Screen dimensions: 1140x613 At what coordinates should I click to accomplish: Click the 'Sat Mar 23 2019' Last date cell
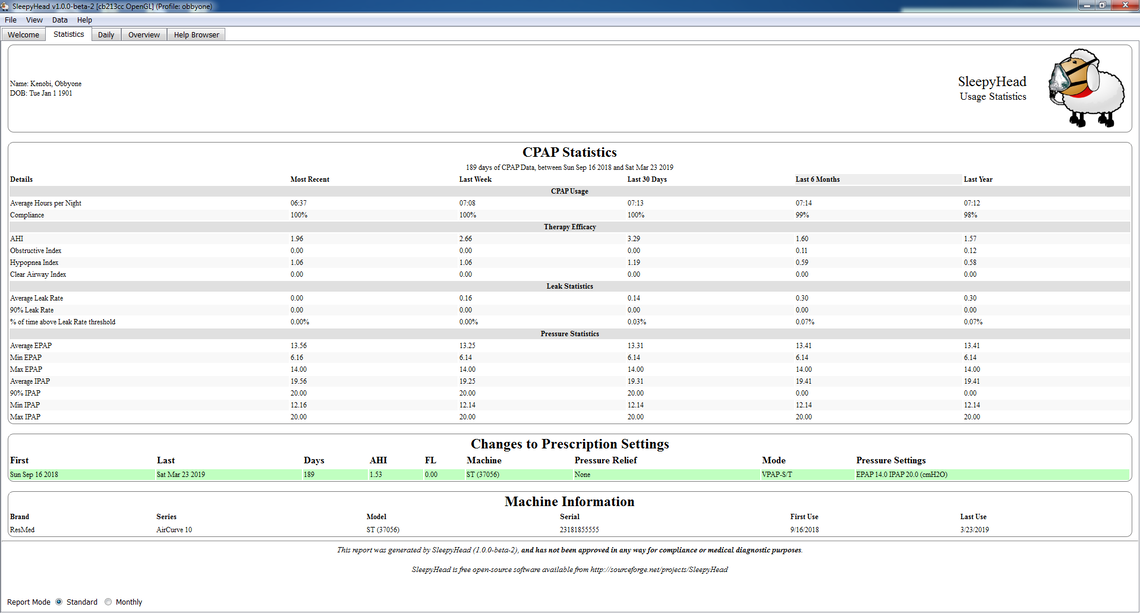180,475
